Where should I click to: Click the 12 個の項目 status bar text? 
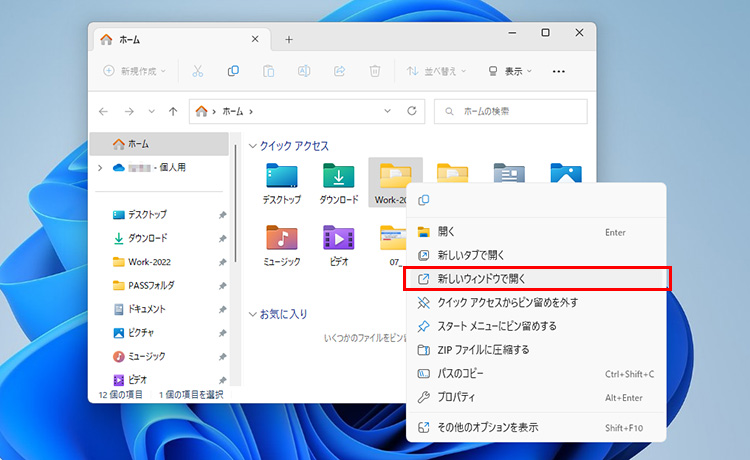coord(121,394)
